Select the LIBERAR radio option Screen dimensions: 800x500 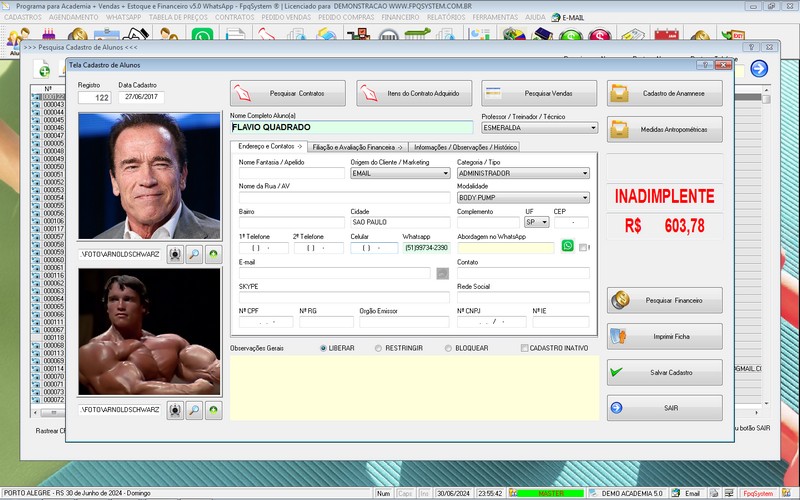point(324,348)
